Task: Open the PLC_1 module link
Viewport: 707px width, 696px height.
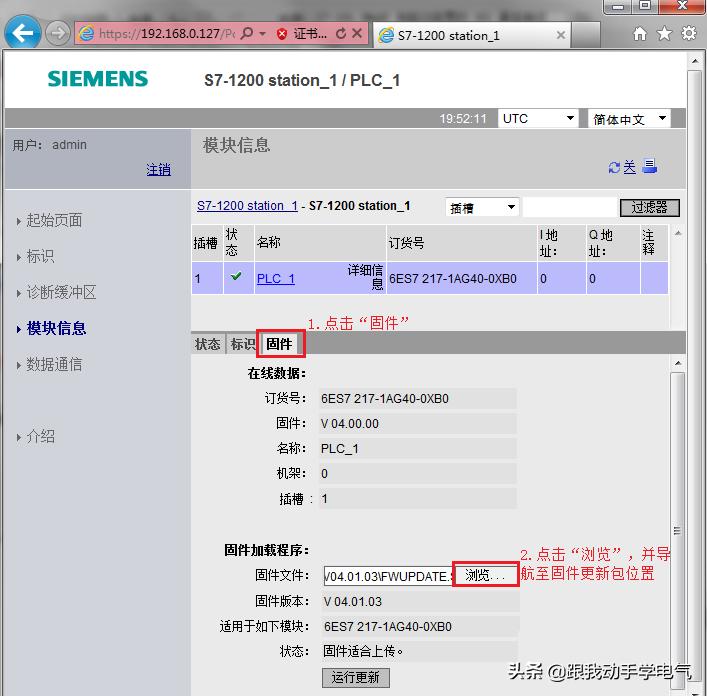Action: point(275,279)
